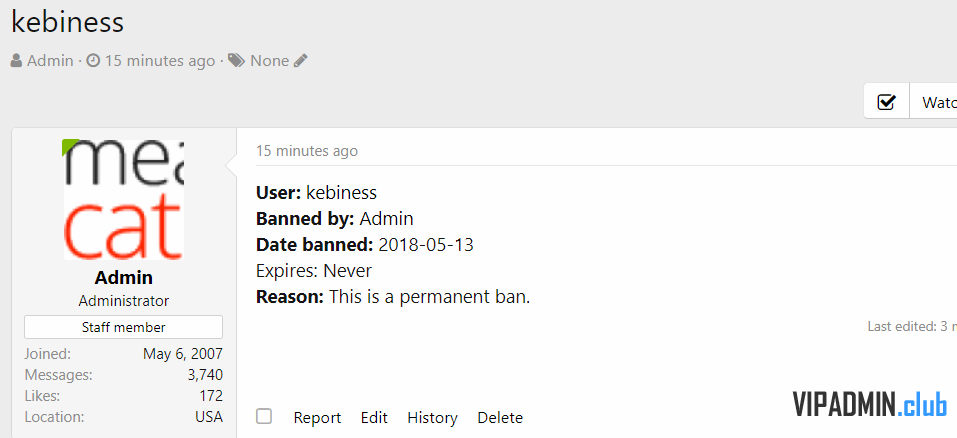Click the pencil icon to edit tags
This screenshot has height=438, width=957.
pyautogui.click(x=300, y=61)
